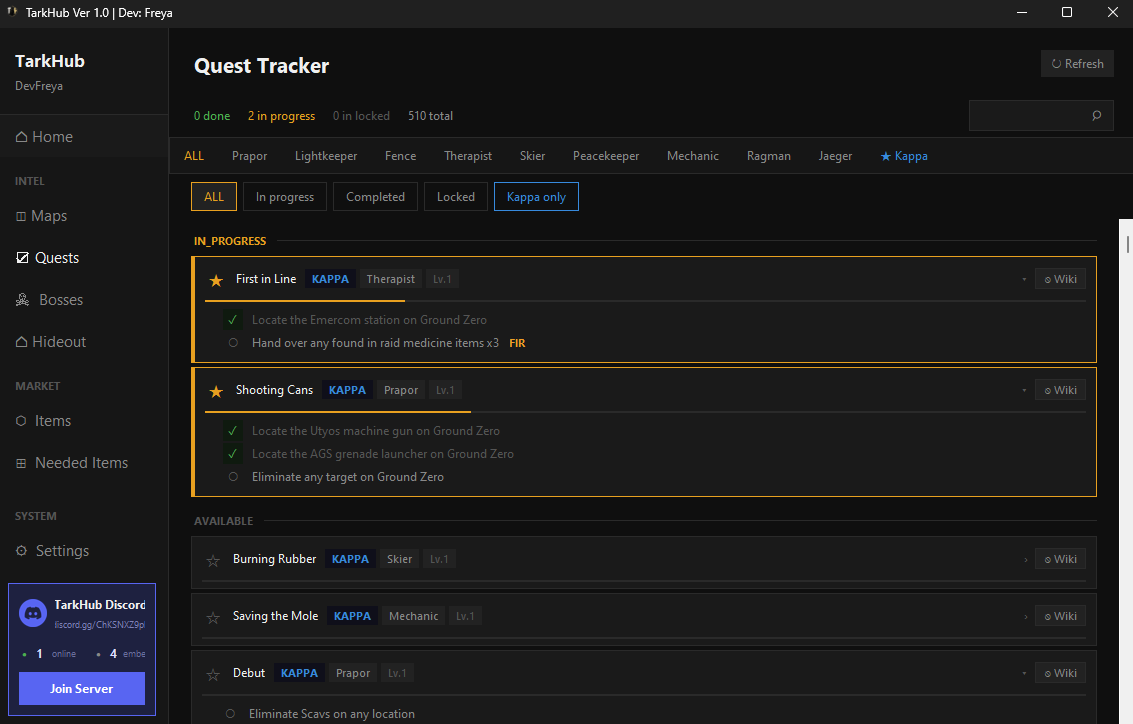The image size is (1133, 724).
Task: Star the Saving the Mole quest
Action: coord(212,617)
